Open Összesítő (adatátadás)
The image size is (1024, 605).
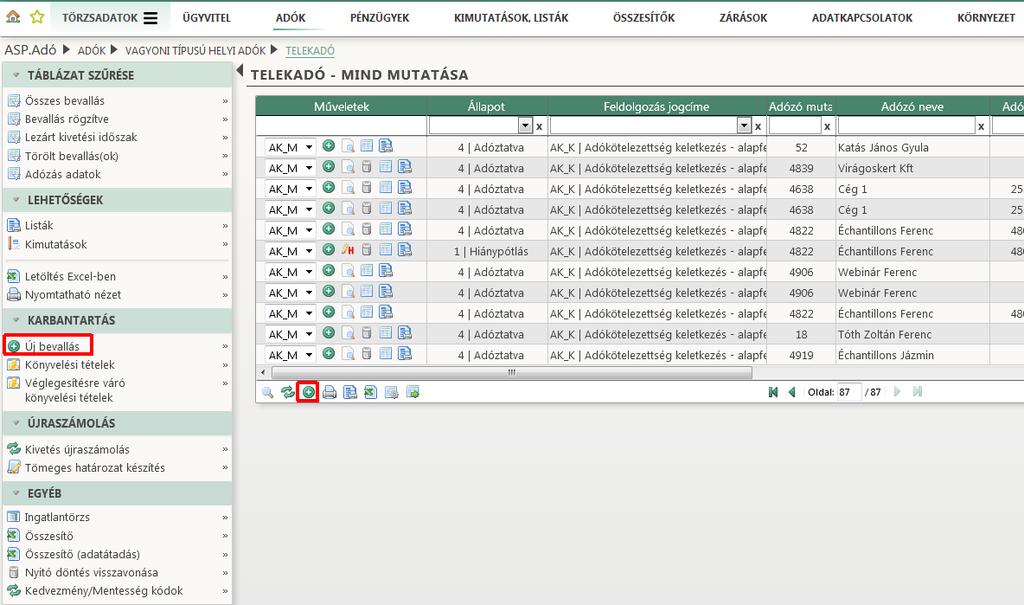(x=82, y=554)
